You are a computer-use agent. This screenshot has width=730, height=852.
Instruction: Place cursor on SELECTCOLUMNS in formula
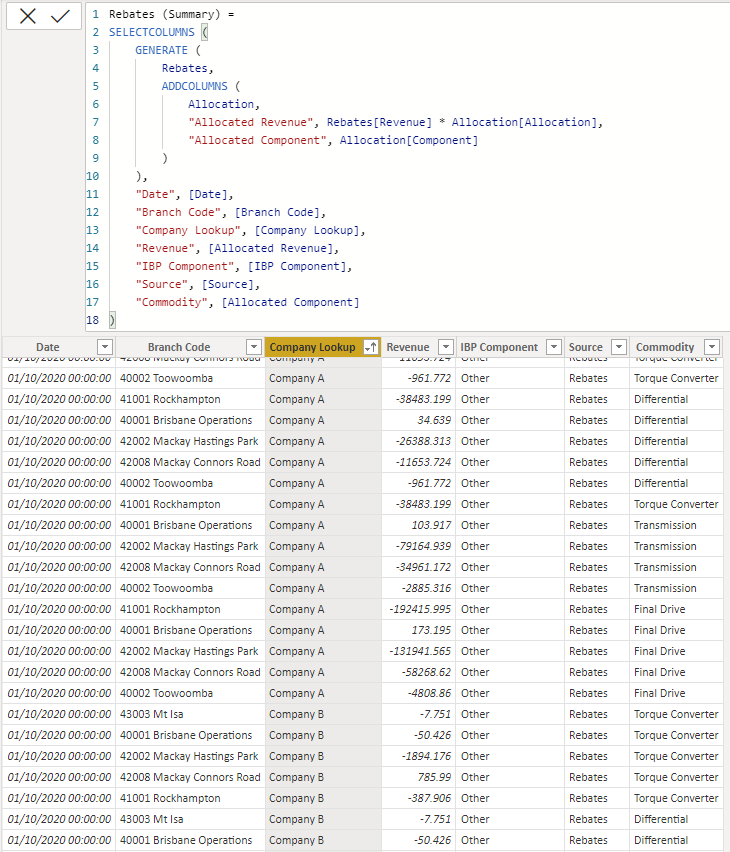click(152, 32)
